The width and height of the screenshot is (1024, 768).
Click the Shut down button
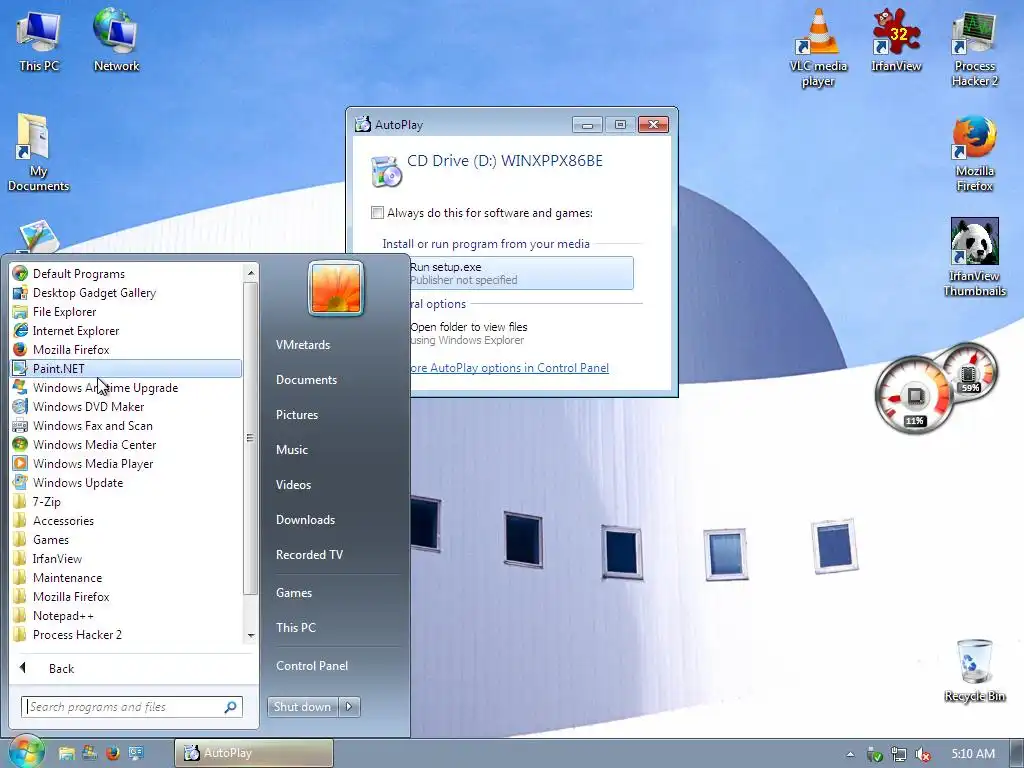point(303,707)
